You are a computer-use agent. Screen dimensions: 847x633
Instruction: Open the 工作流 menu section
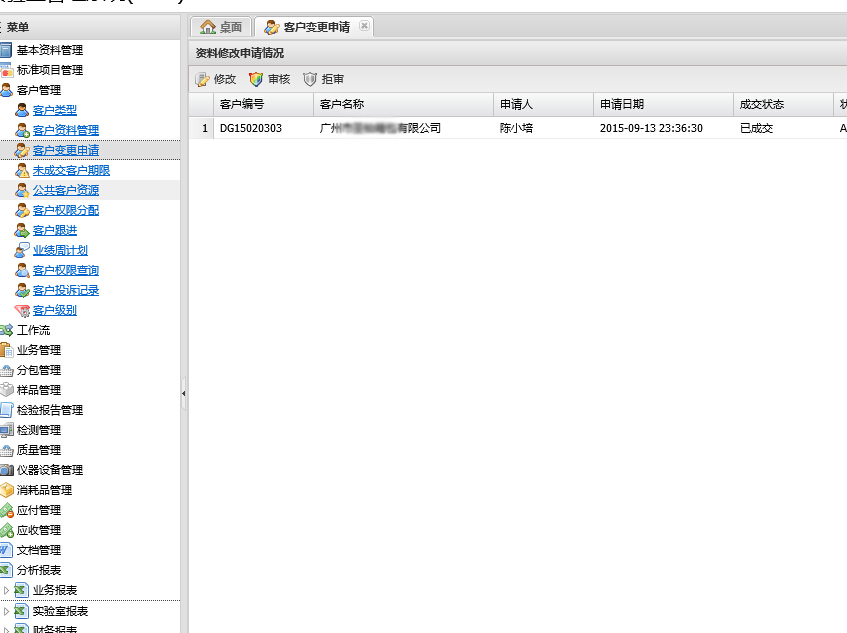click(33, 330)
